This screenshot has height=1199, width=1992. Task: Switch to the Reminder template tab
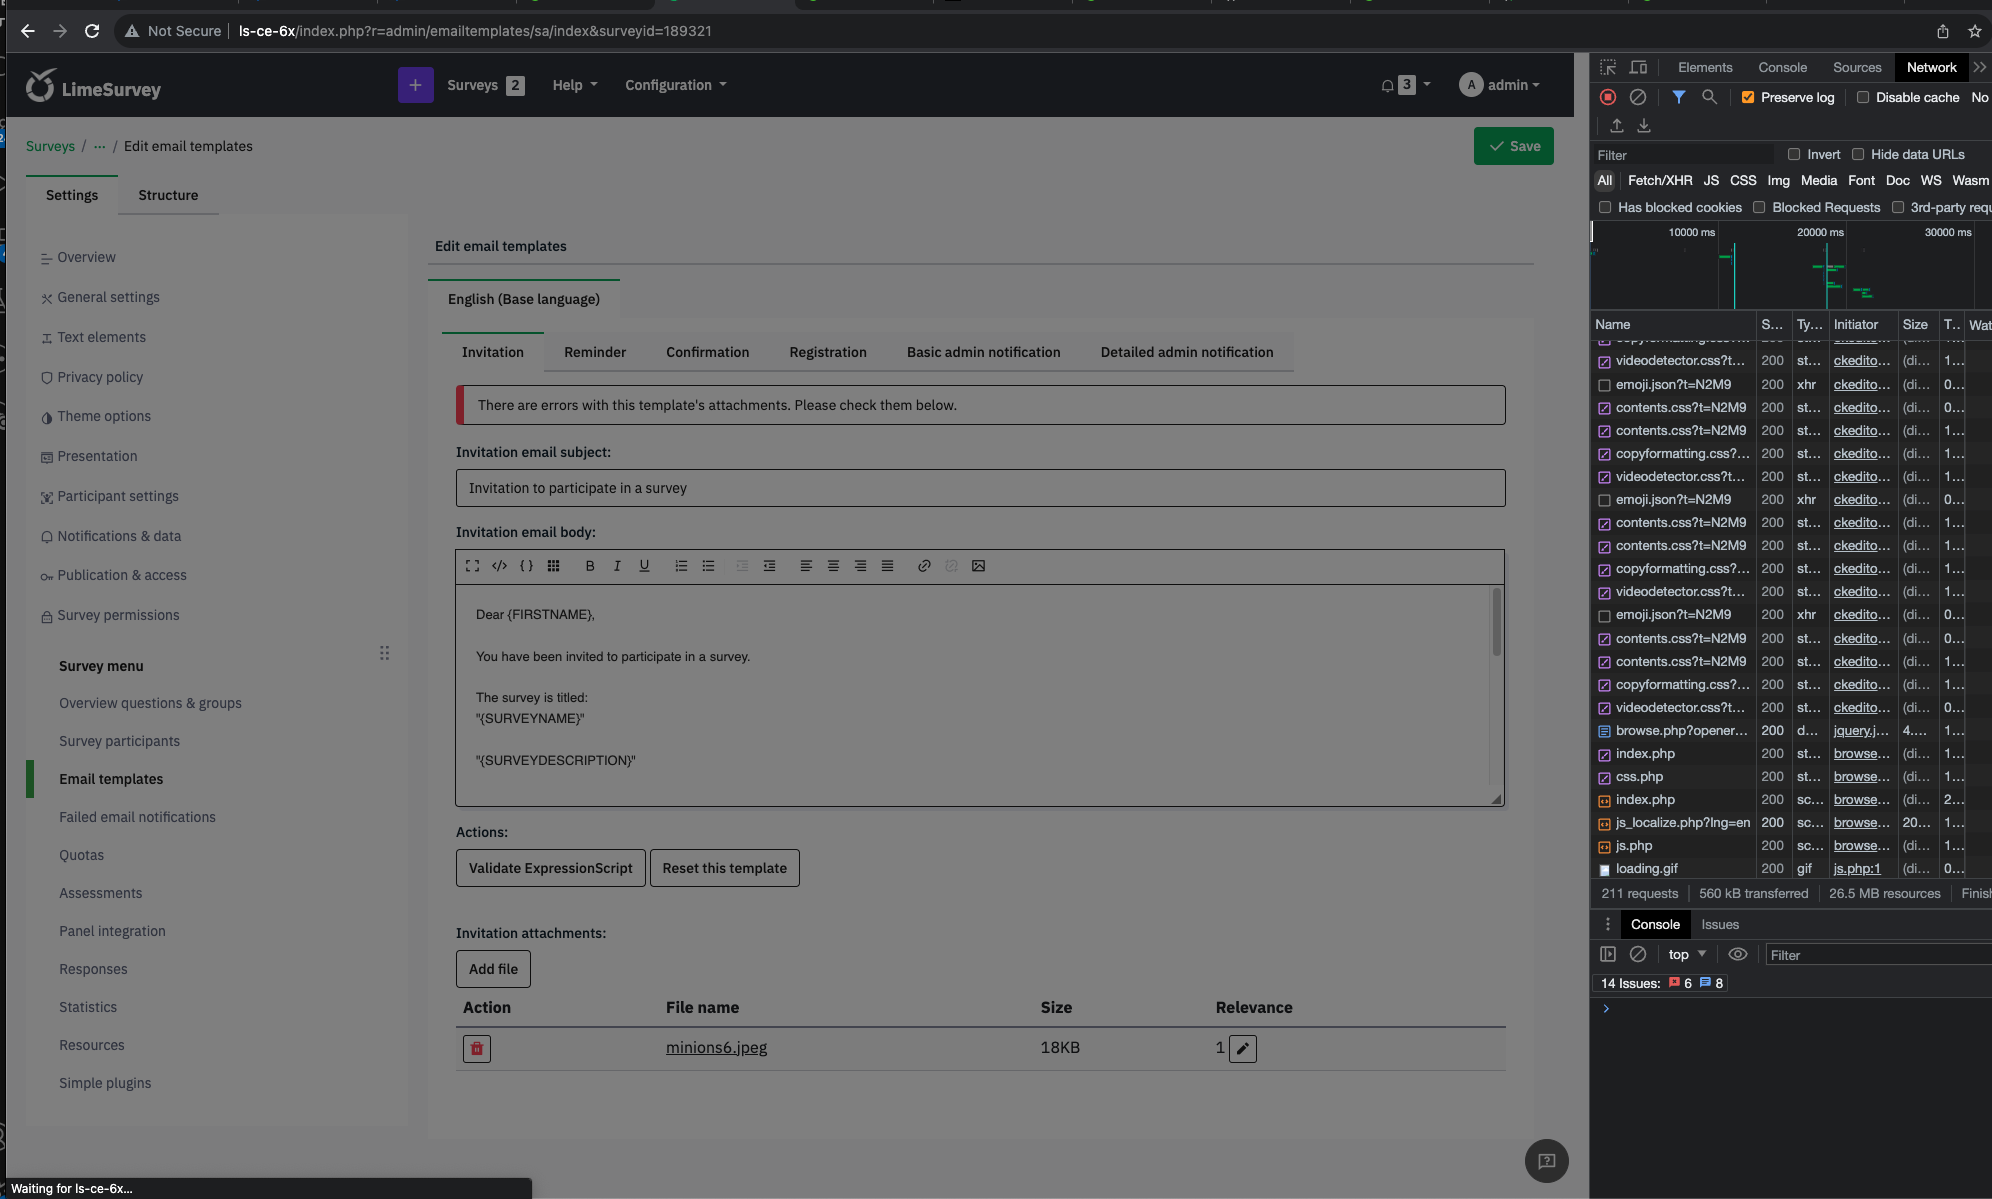point(594,352)
